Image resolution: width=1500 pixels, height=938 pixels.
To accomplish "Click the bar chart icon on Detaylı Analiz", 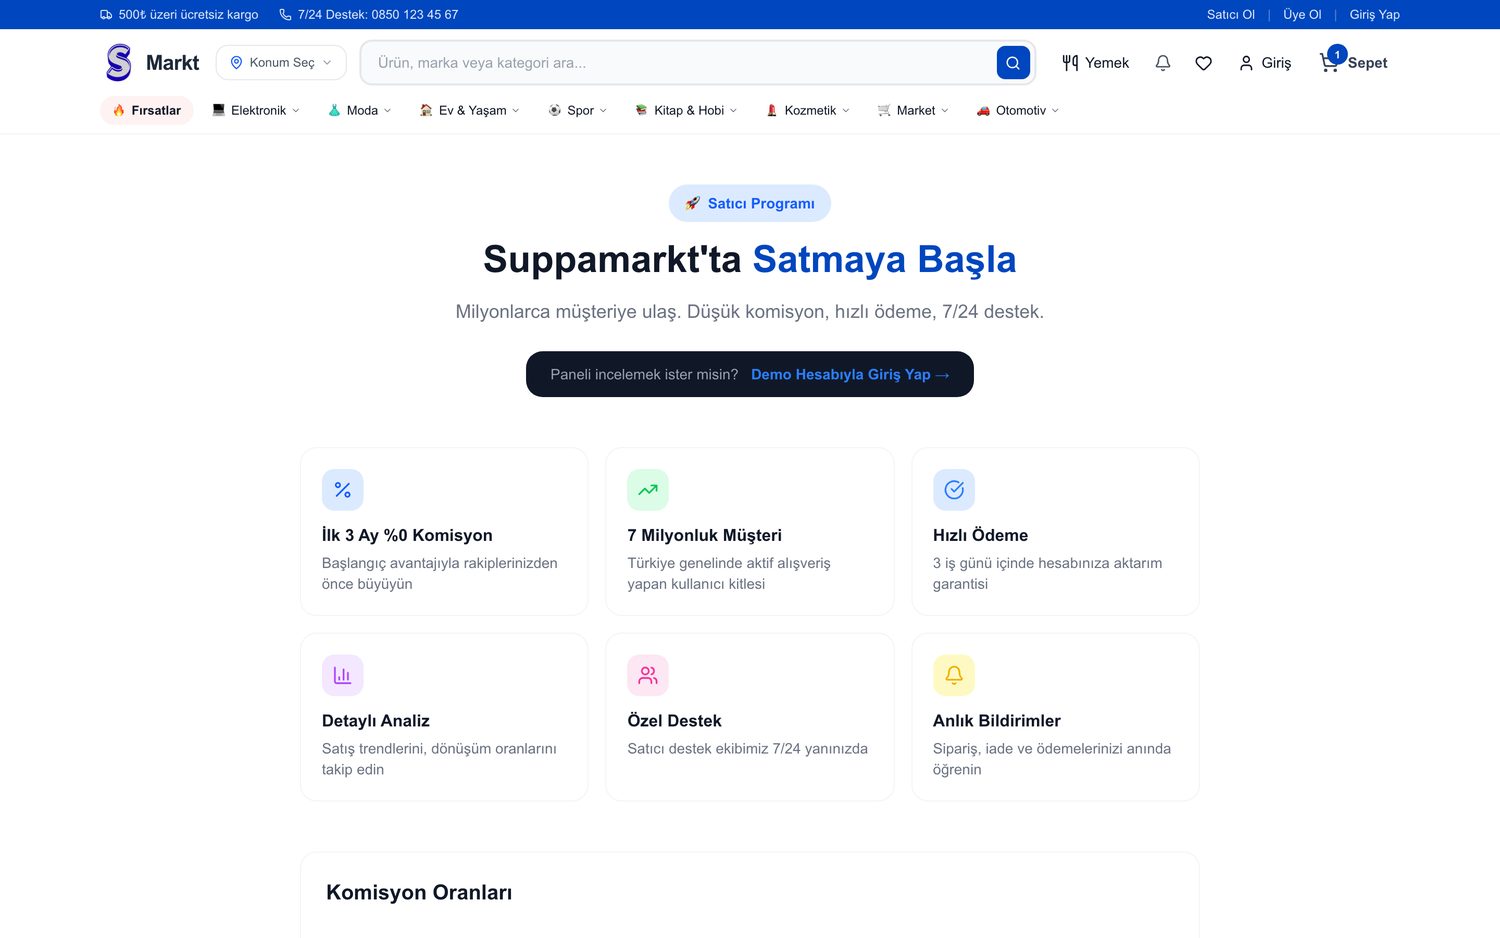I will click(x=343, y=675).
